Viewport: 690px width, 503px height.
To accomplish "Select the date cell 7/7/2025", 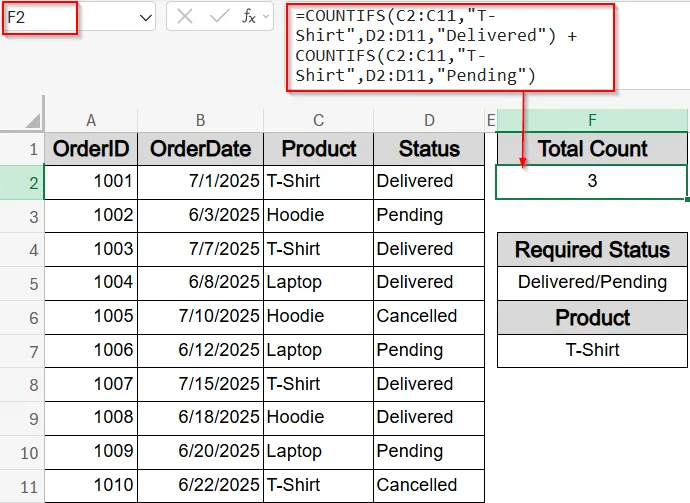I will pyautogui.click(x=201, y=250).
